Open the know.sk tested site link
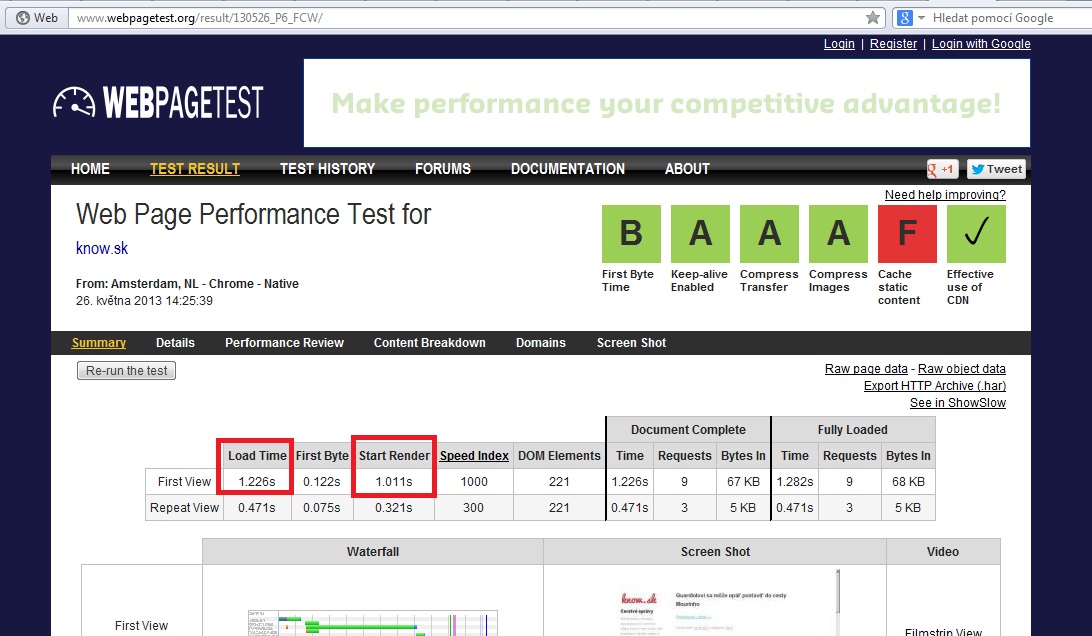This screenshot has width=1092, height=636. tap(102, 249)
